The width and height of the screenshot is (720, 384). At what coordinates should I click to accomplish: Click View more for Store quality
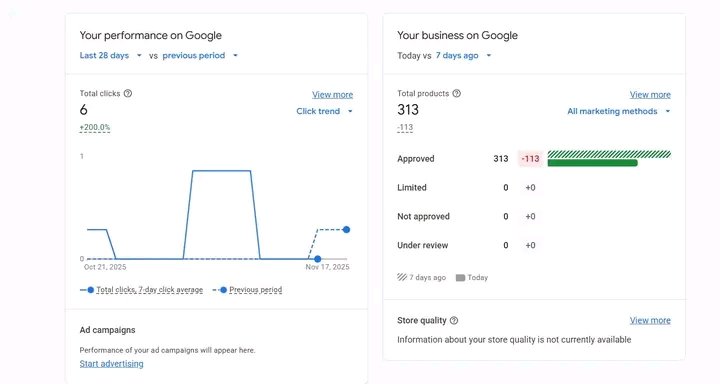[x=650, y=320]
